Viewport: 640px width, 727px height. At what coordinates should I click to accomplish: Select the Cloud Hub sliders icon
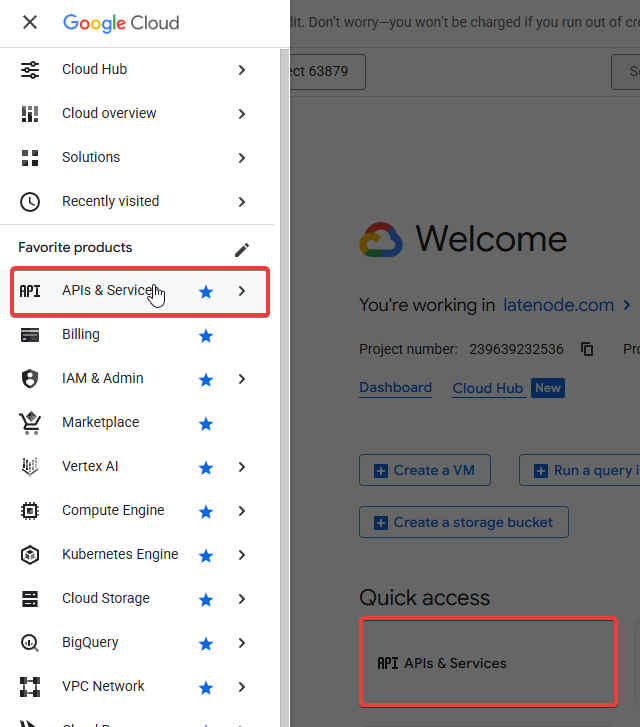coord(30,70)
